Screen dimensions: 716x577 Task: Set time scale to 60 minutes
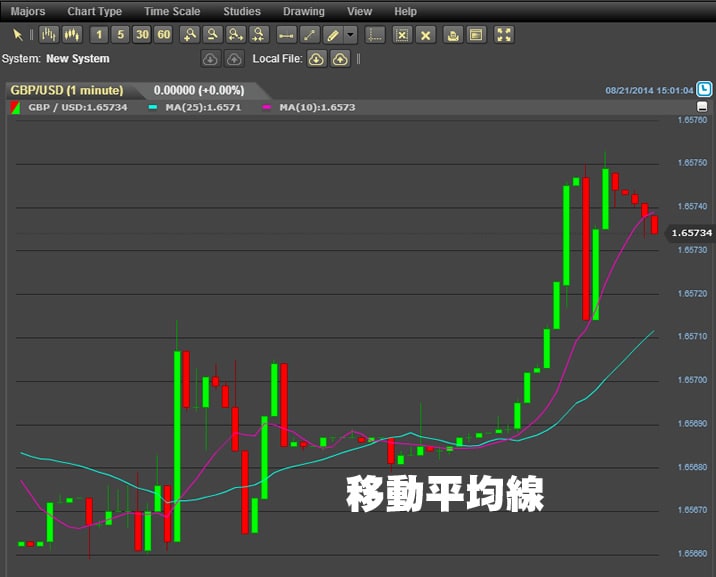pos(164,35)
